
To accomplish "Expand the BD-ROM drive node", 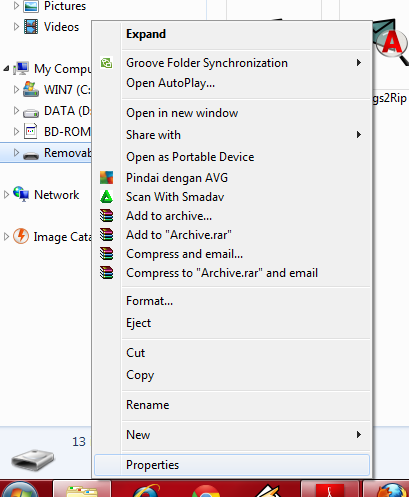I will tap(16, 131).
